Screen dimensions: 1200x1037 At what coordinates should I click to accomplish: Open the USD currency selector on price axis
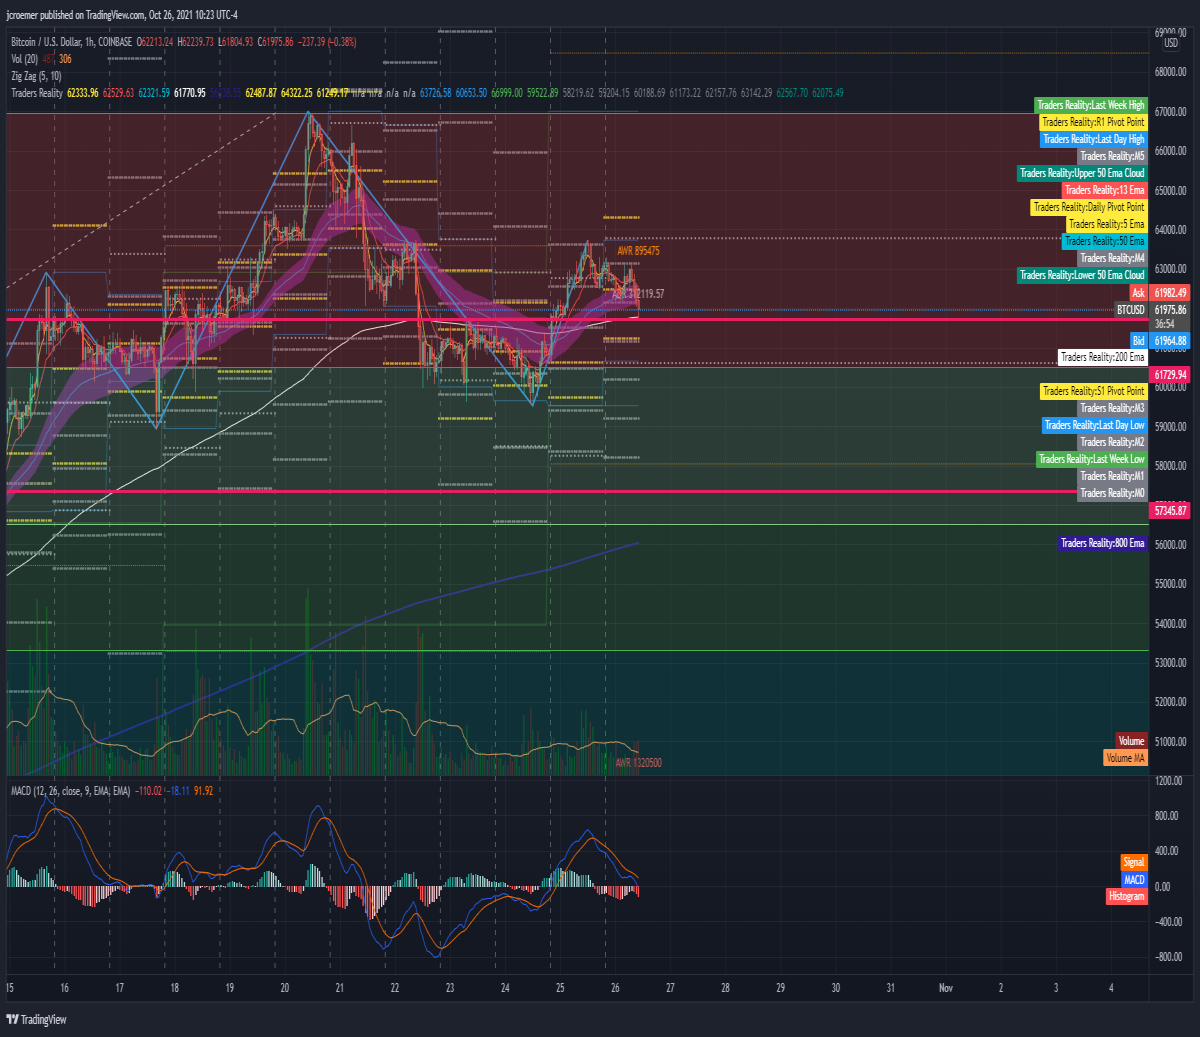(1170, 43)
